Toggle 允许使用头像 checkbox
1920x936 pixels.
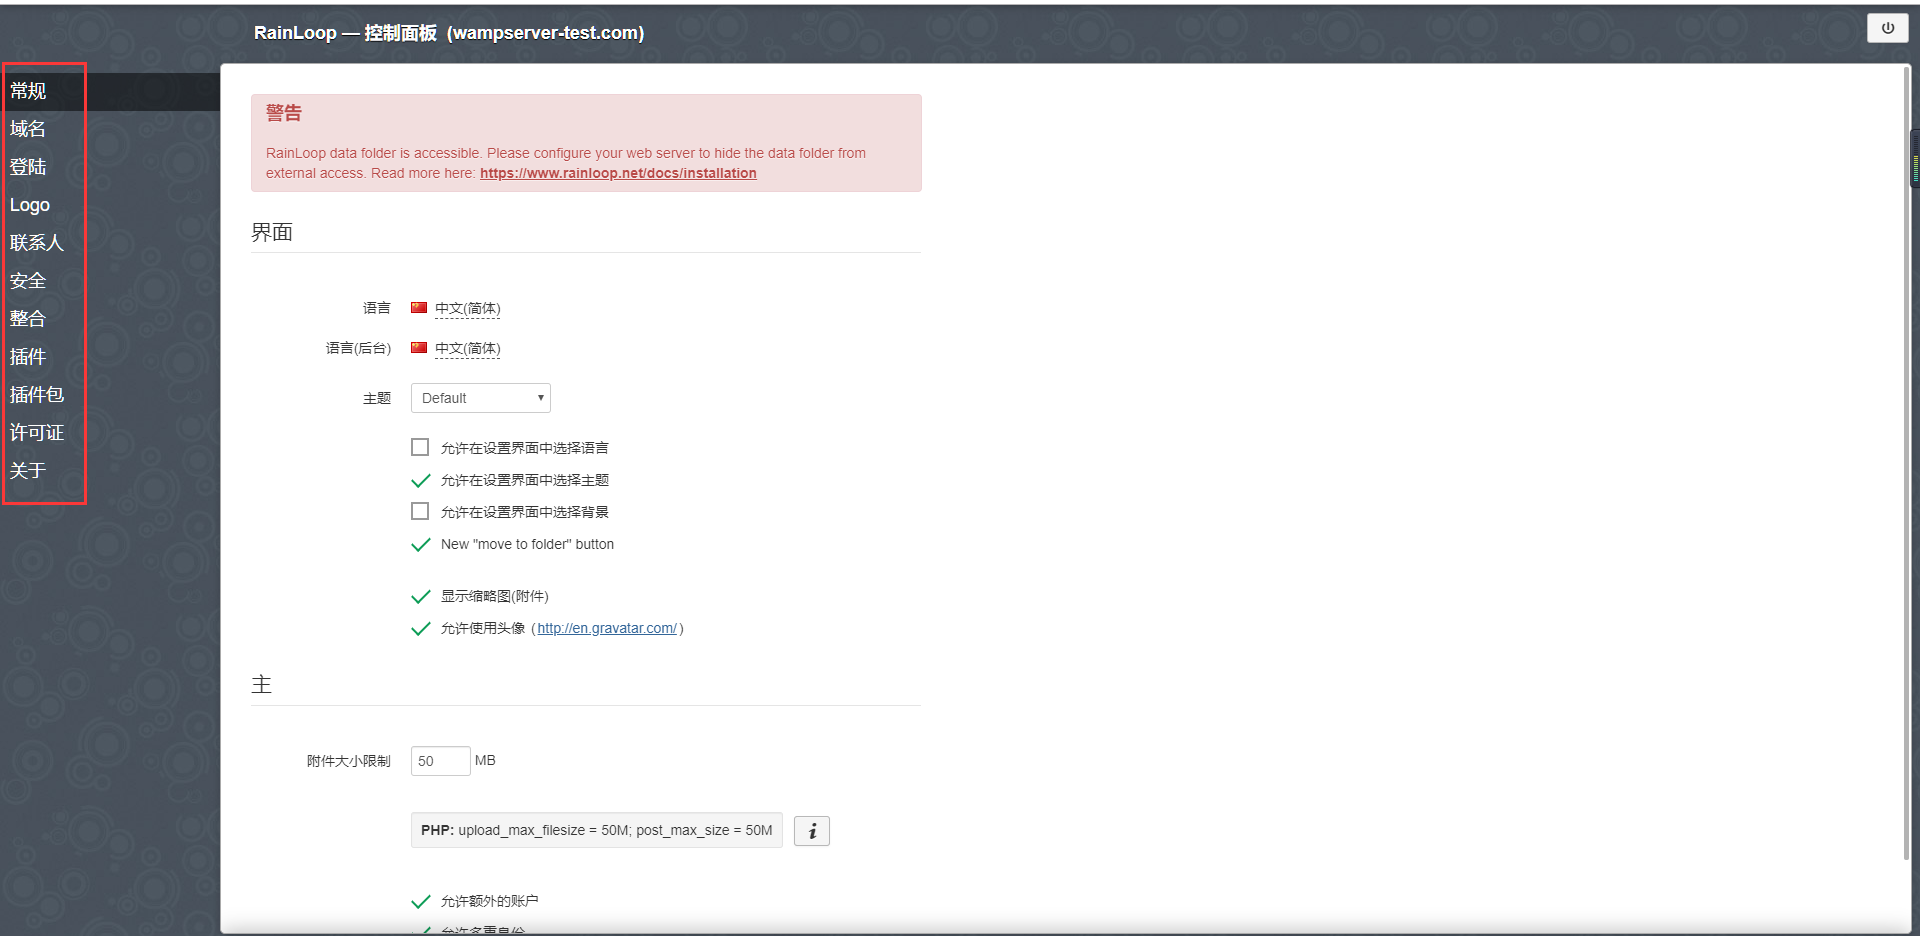point(420,628)
